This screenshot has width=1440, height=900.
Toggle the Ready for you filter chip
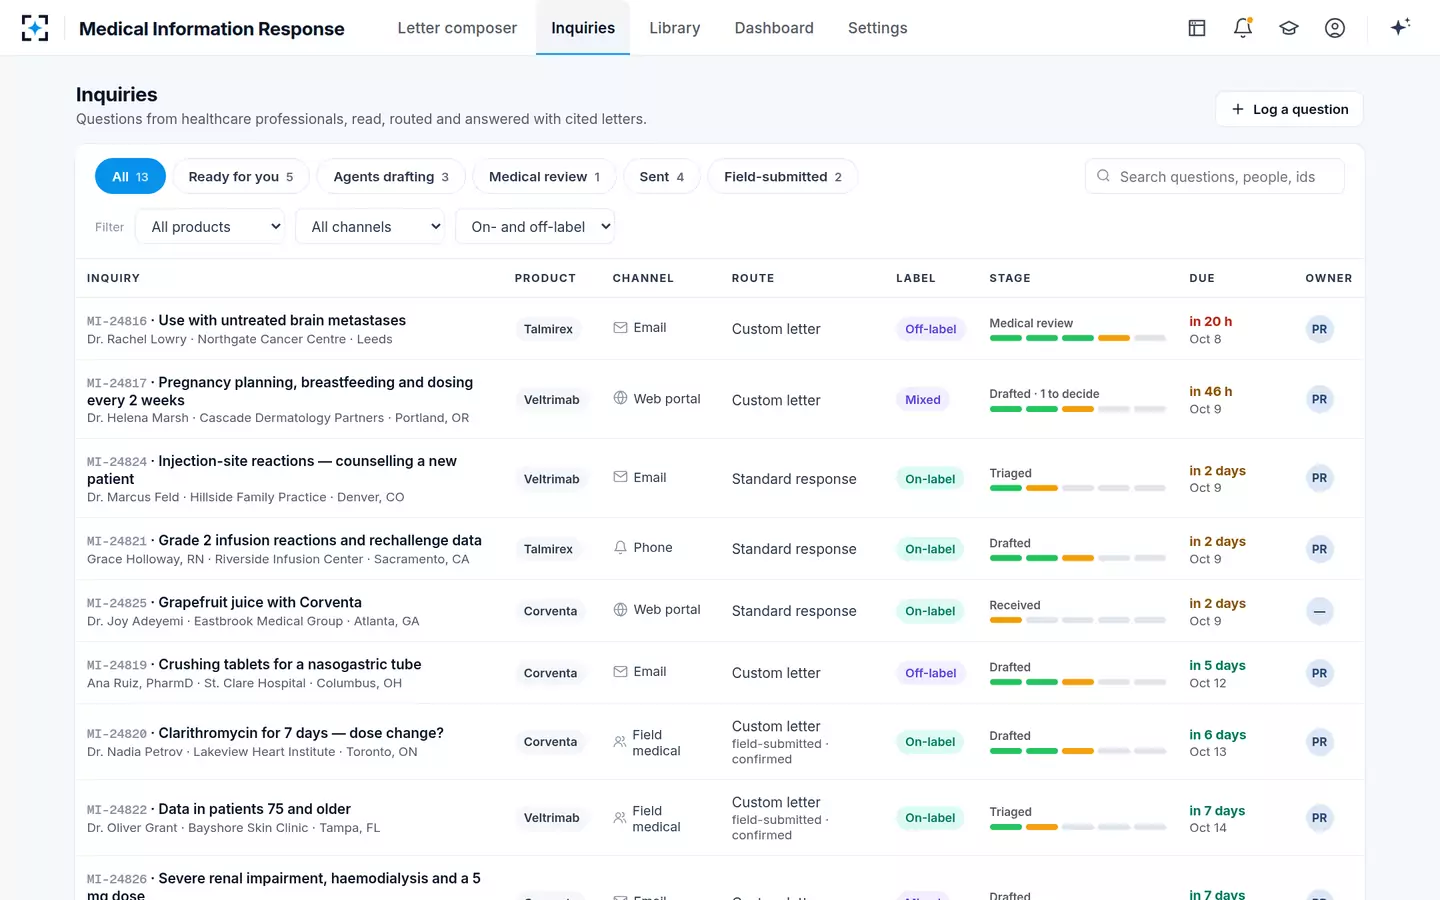coord(241,177)
